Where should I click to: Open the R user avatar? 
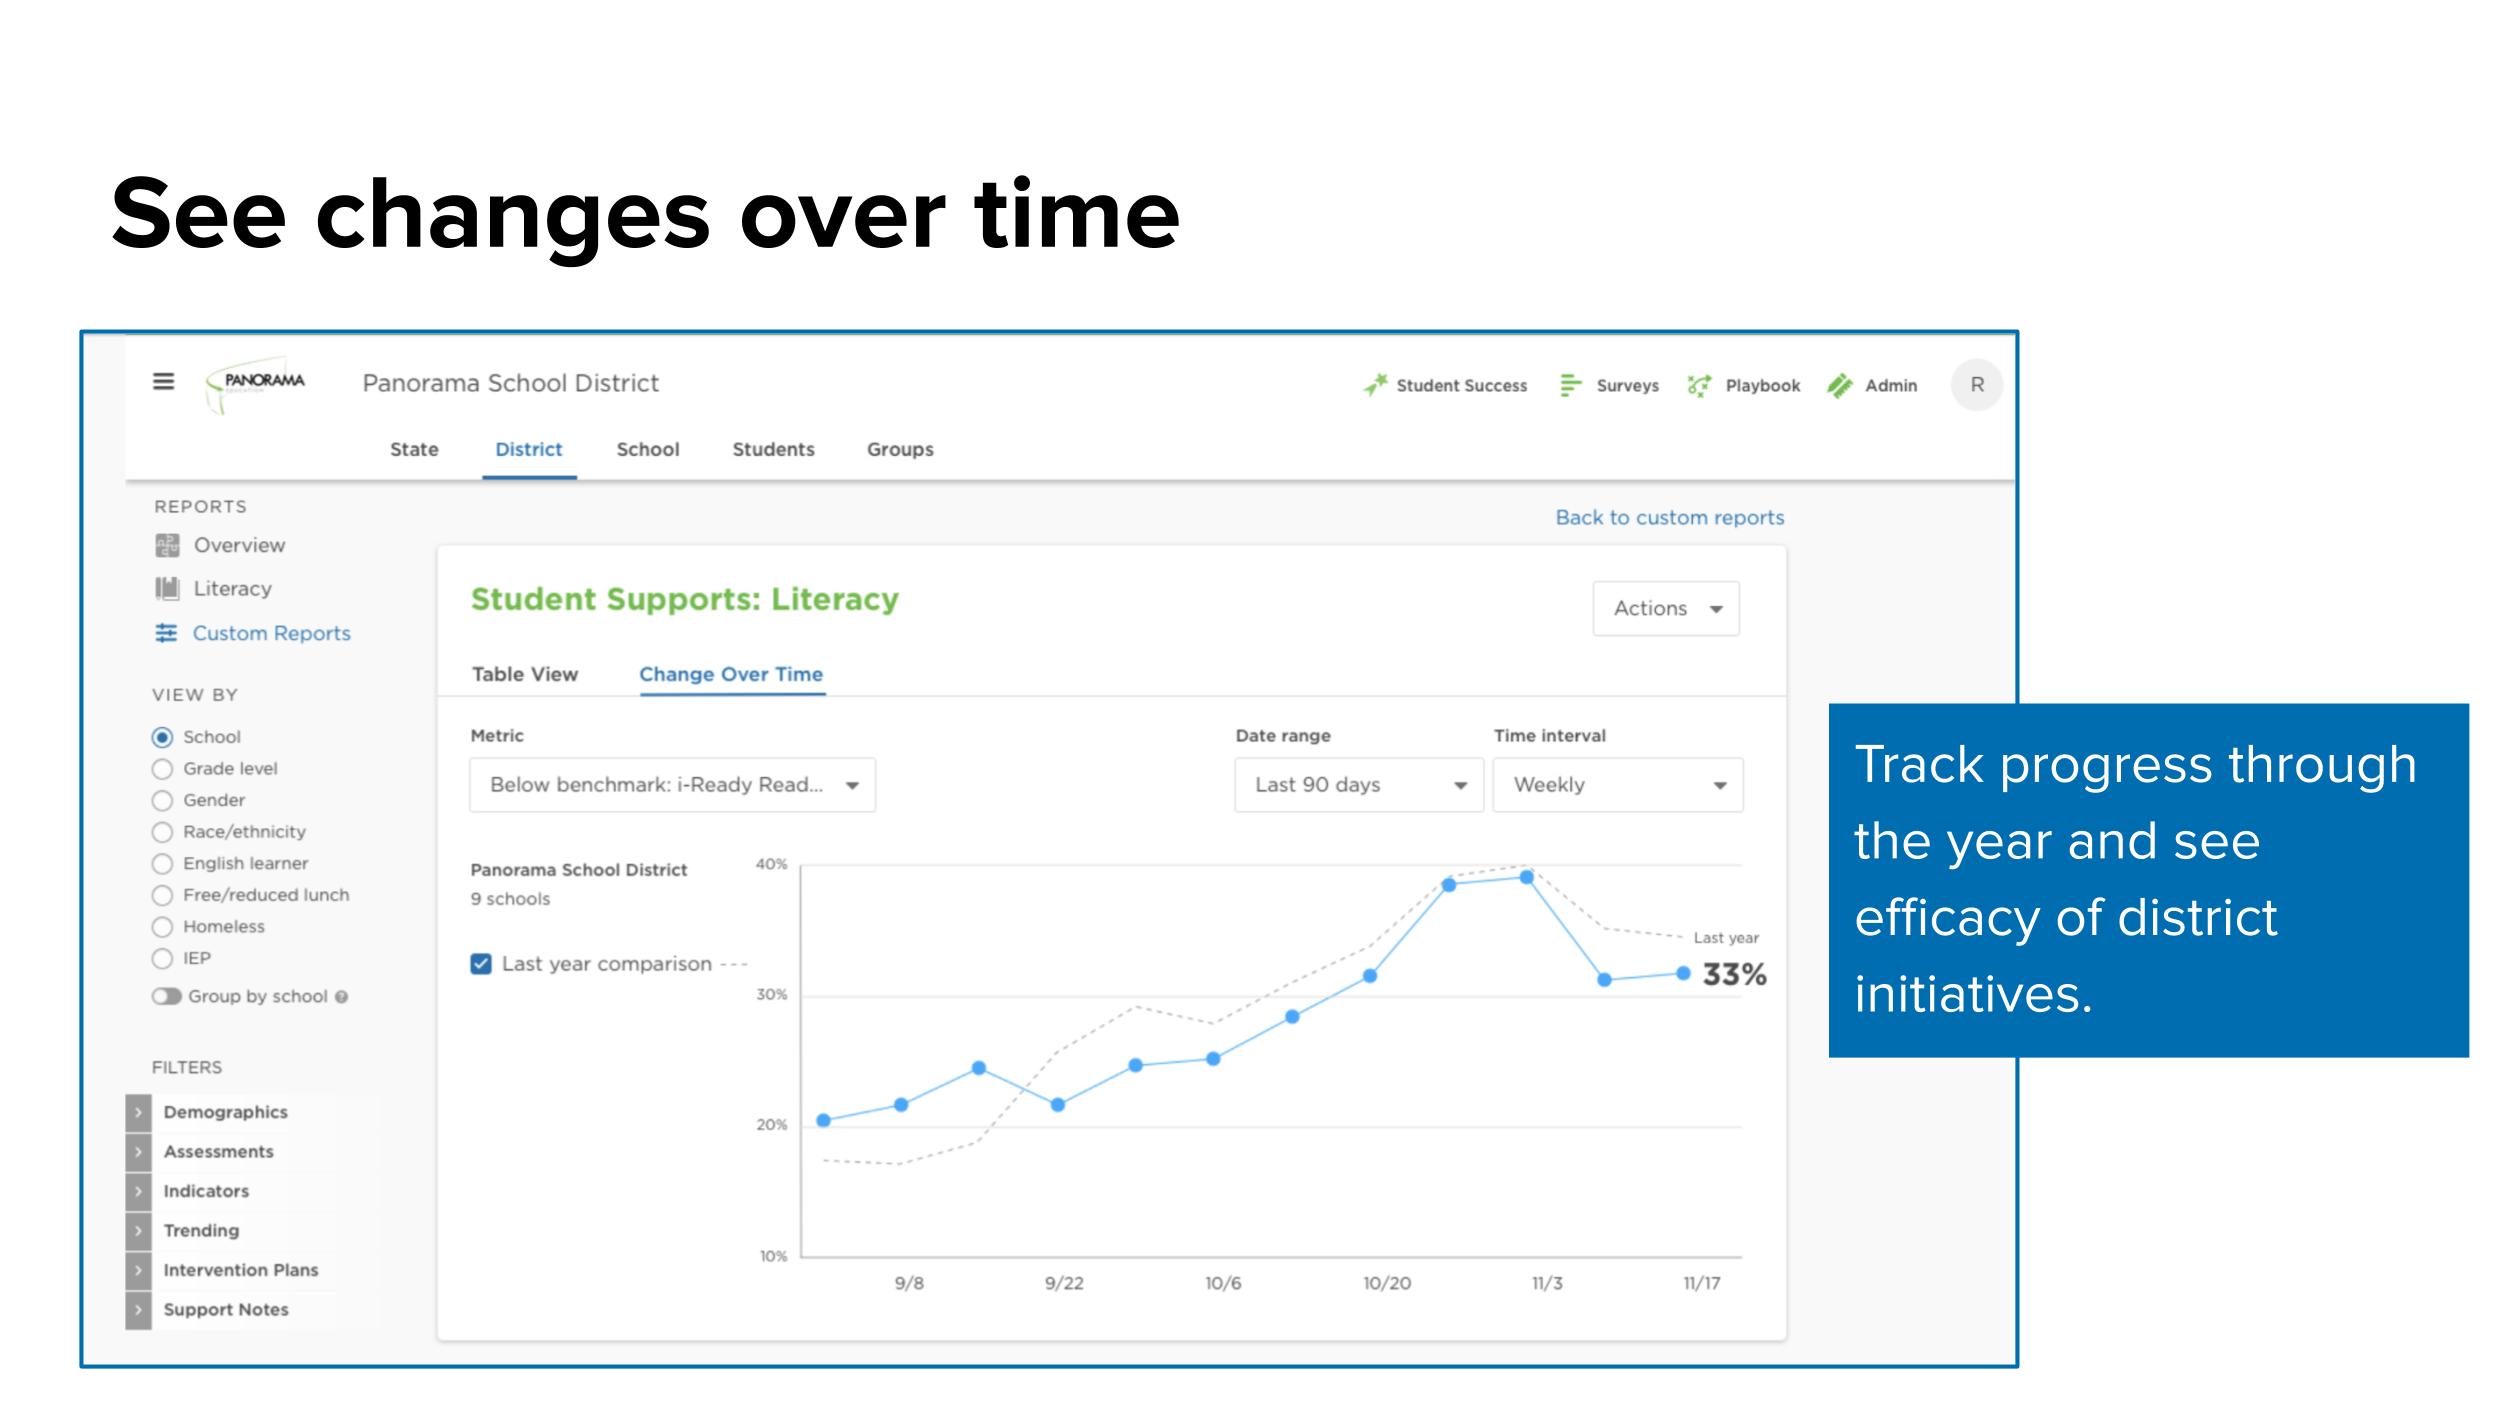1976,385
